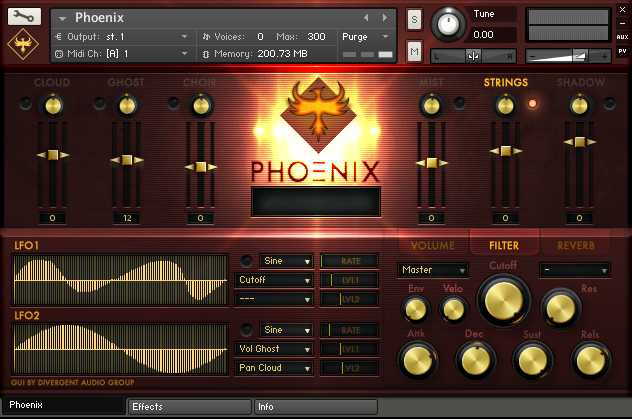Viewport: 632px width, 419px height.
Task: Toggle the LFO1 on/off LED
Action: (246, 261)
